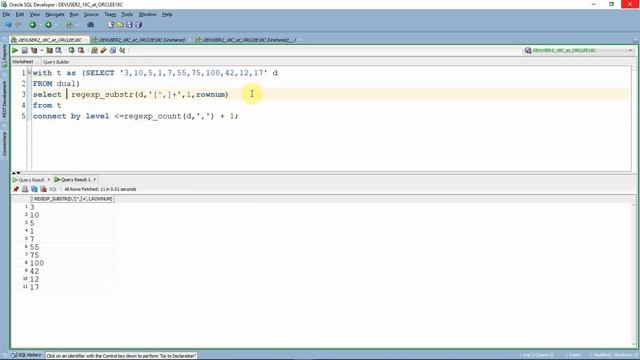The image size is (640, 360).
Task: Click the Autotrace icon
Action: point(49,50)
